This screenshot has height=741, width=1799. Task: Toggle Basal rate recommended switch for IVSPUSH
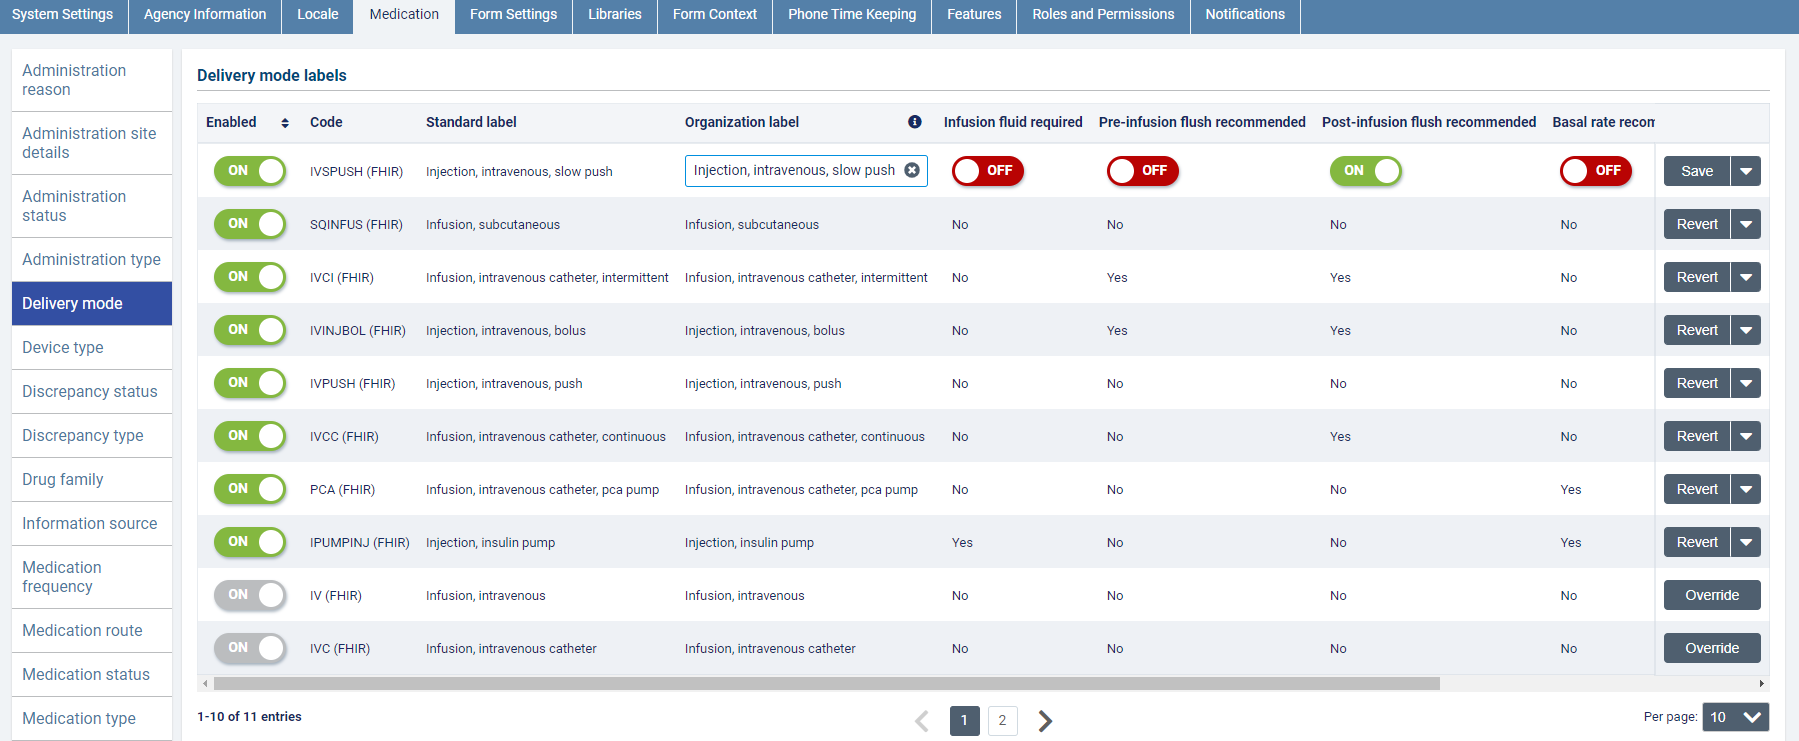click(x=1595, y=171)
